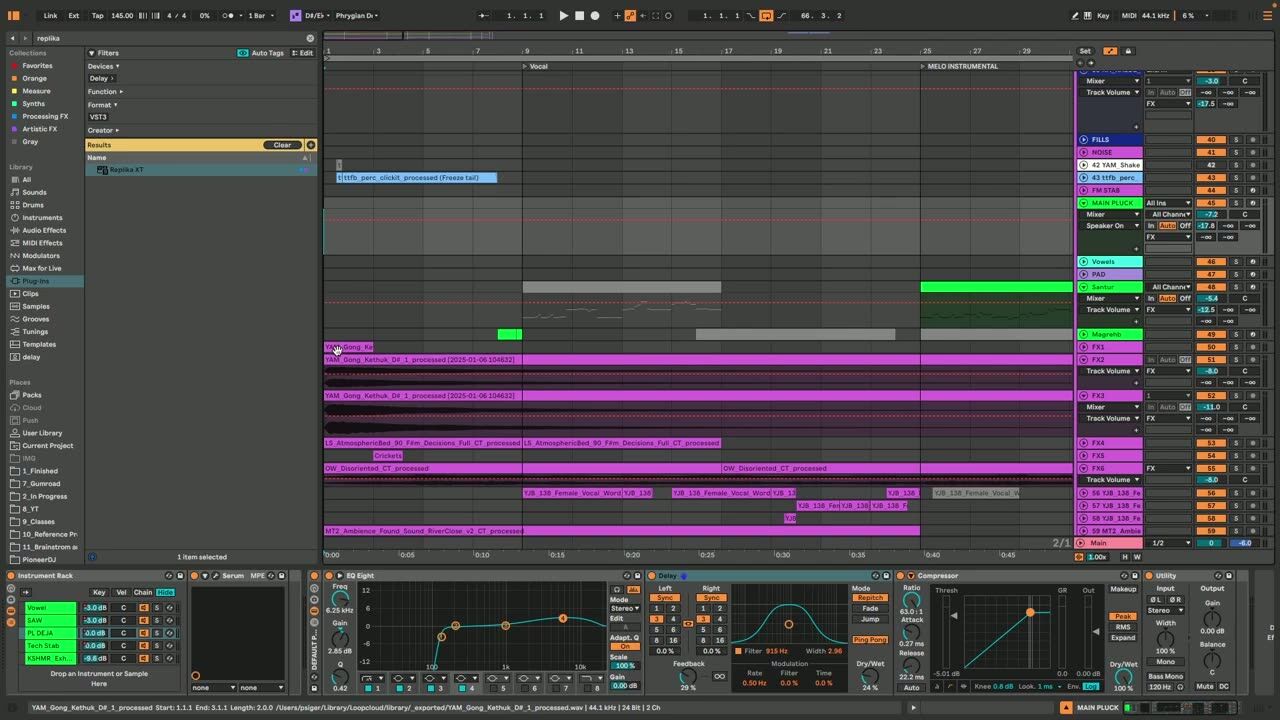The height and width of the screenshot is (720, 1280).
Task: Expand the Devices filter group
Action: [x=102, y=66]
